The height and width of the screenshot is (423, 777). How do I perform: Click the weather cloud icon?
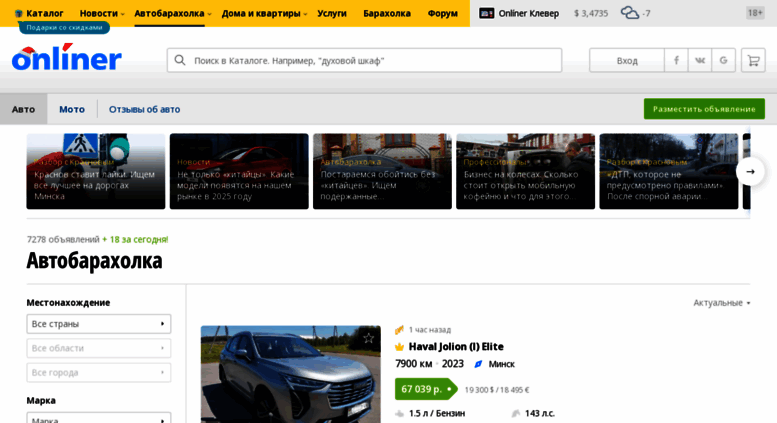pos(629,13)
